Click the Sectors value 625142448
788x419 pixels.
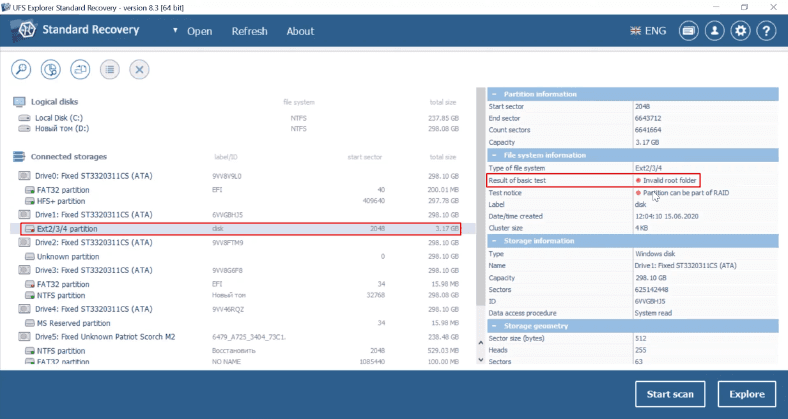point(650,290)
